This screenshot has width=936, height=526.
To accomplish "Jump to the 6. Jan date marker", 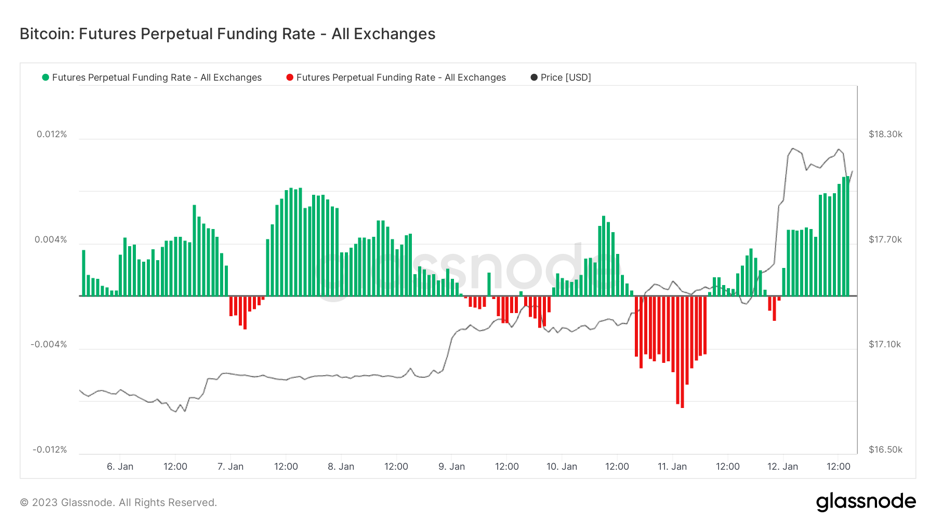I will click(120, 467).
